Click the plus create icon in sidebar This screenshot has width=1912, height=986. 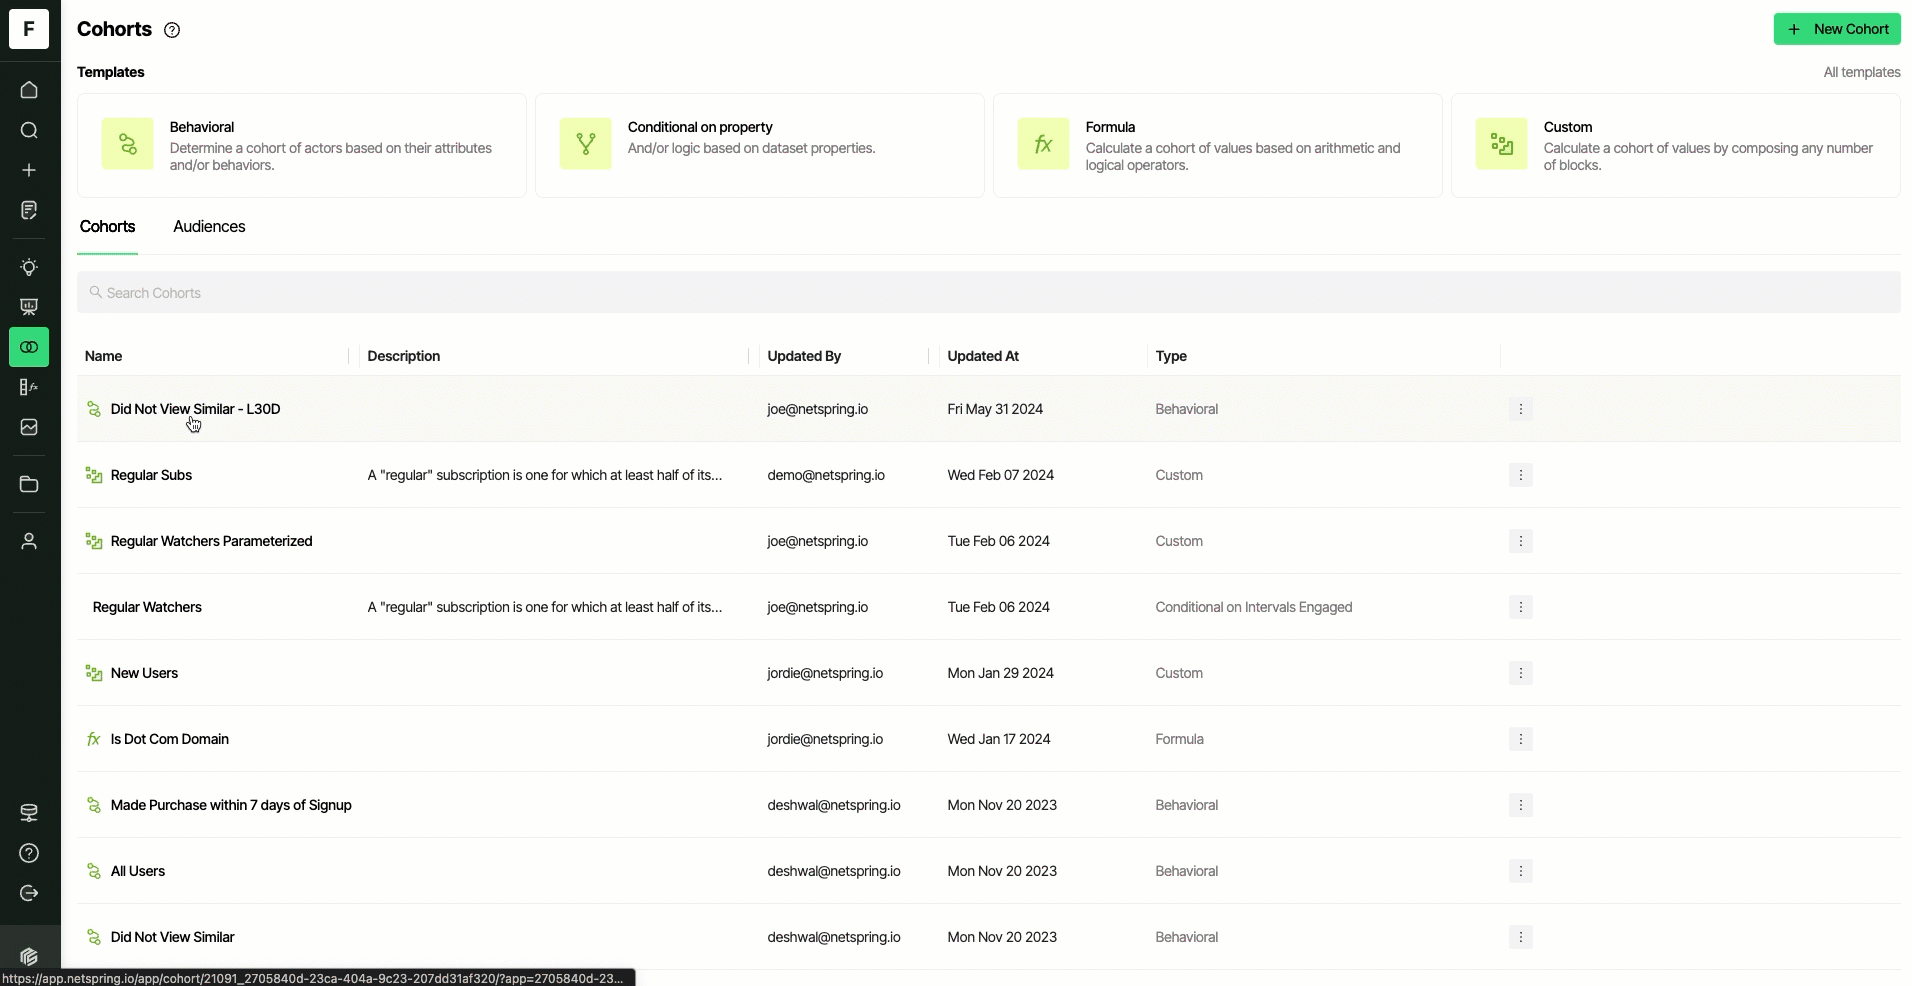tap(29, 170)
